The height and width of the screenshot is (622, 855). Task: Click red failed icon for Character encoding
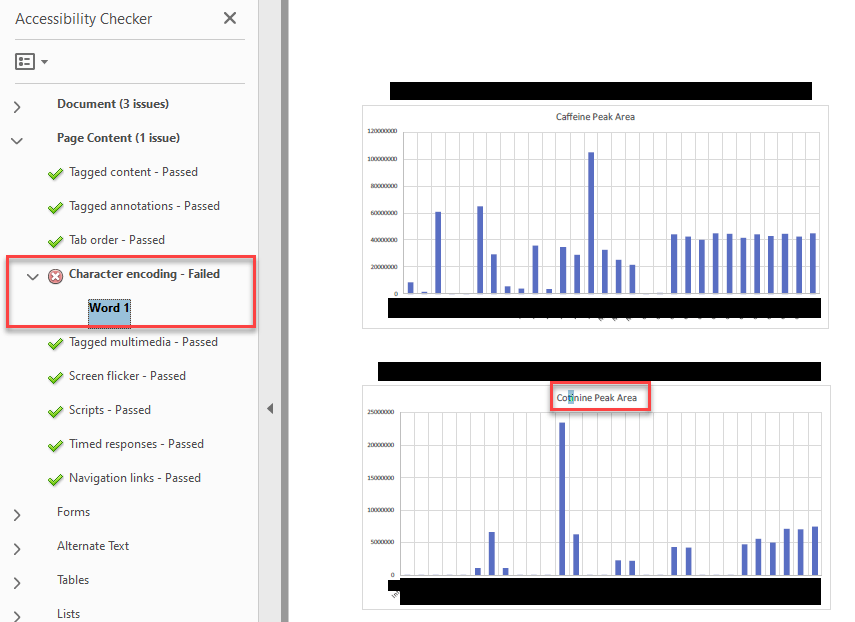(x=55, y=276)
